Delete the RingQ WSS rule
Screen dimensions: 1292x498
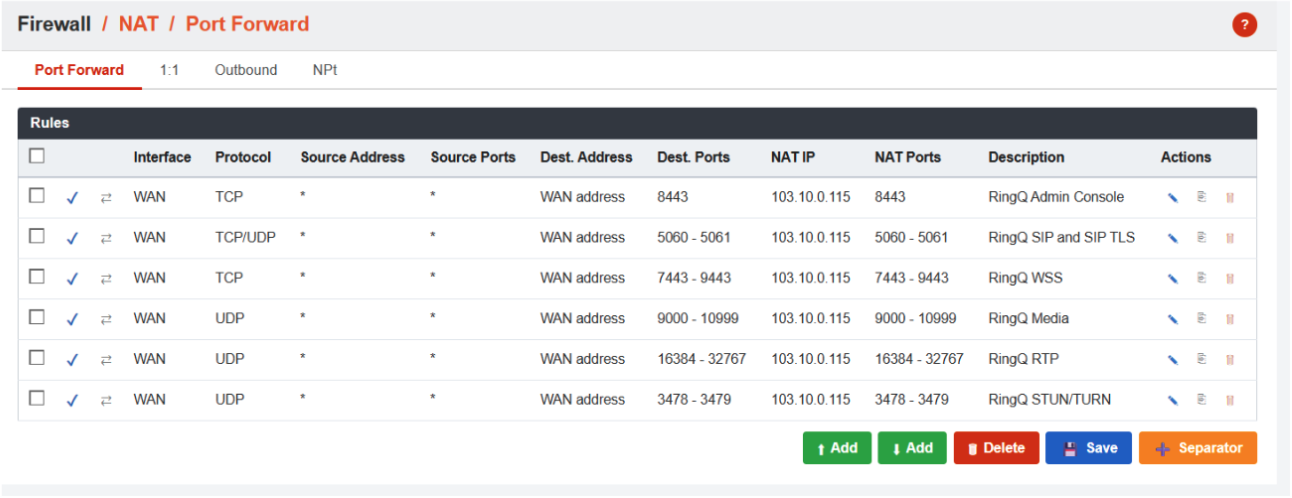pos(1229,278)
